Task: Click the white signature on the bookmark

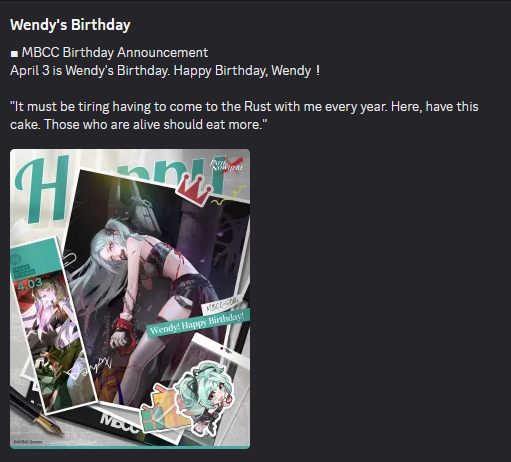Action: (x=85, y=370)
